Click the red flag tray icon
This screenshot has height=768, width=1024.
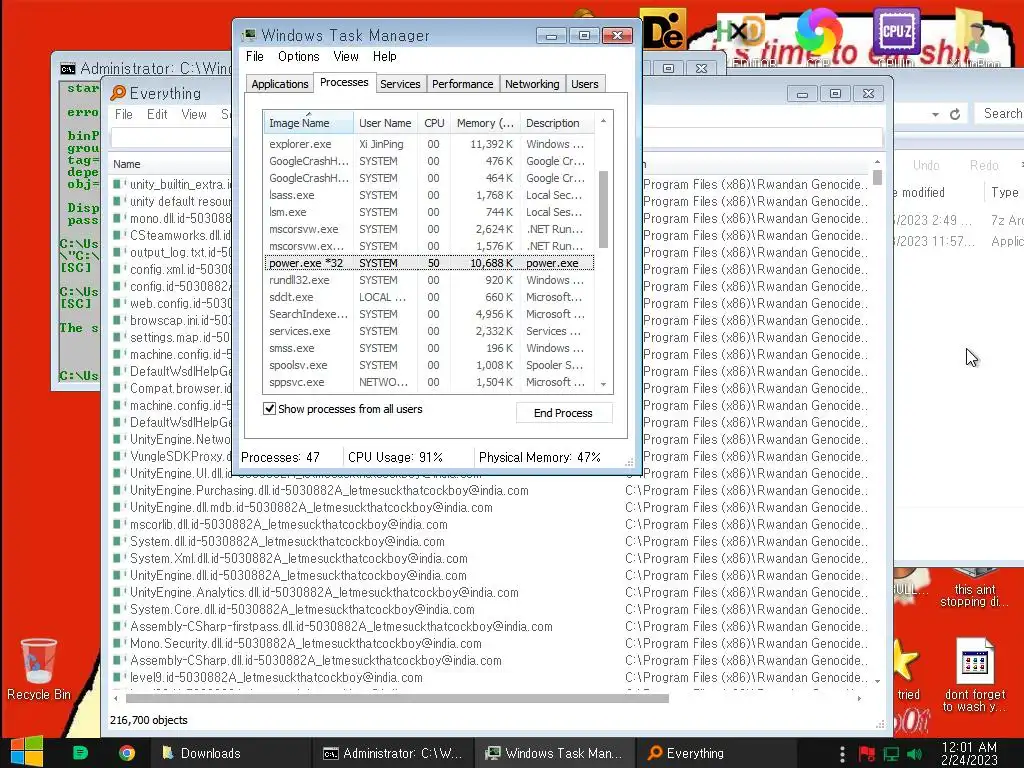click(x=867, y=754)
